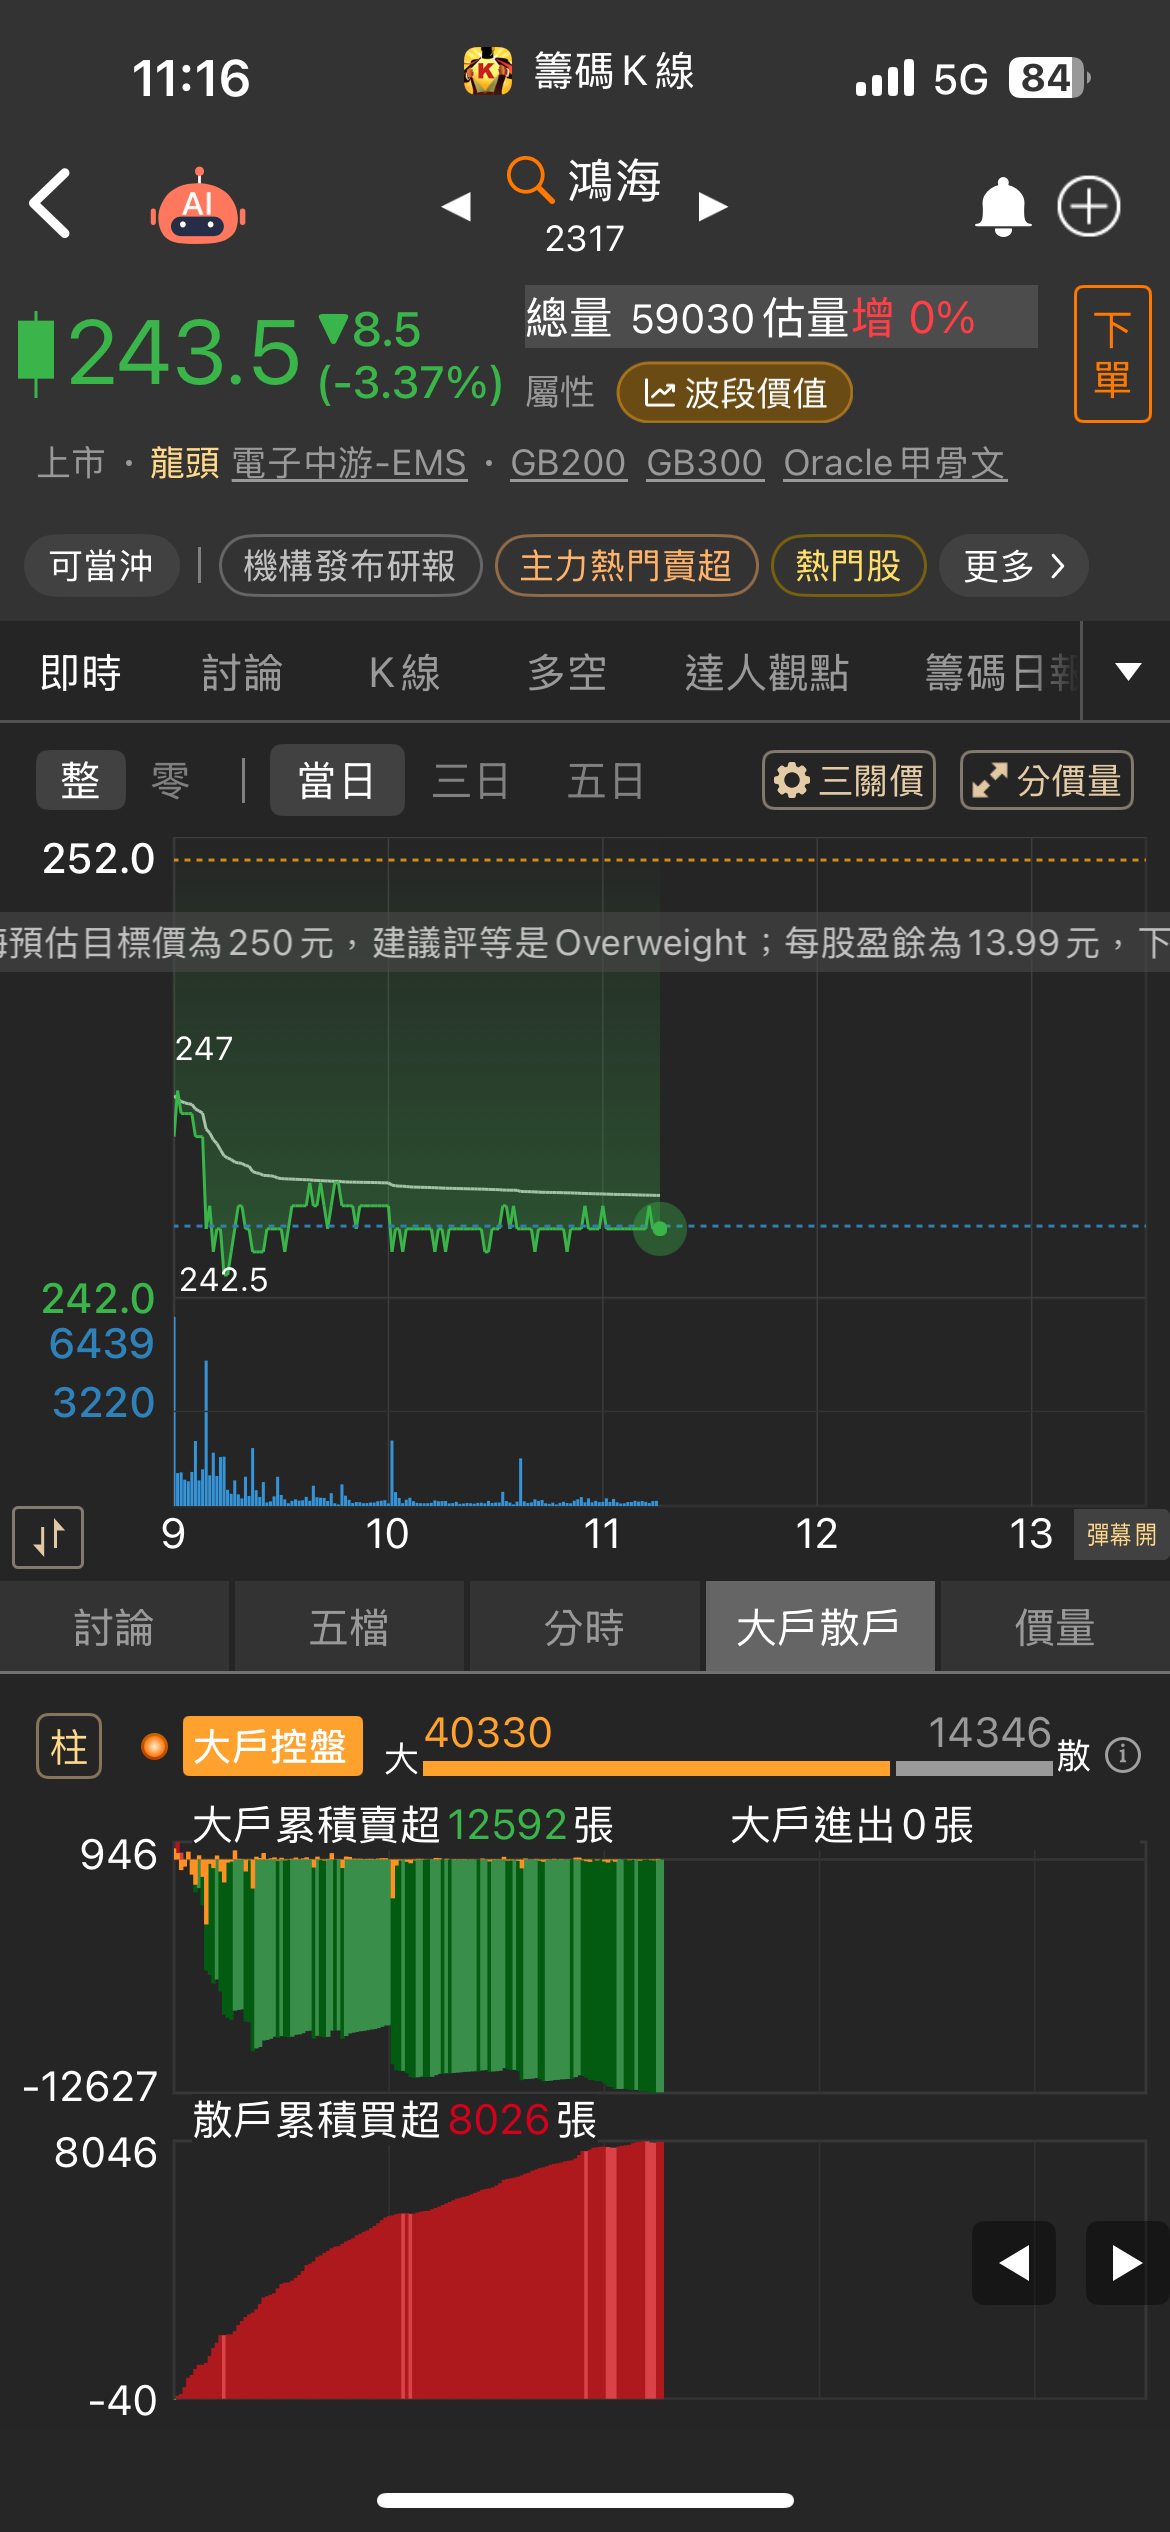The image size is (1170, 2532).
Task: Tap the 大戶進出 0 張 label
Action: click(852, 1825)
